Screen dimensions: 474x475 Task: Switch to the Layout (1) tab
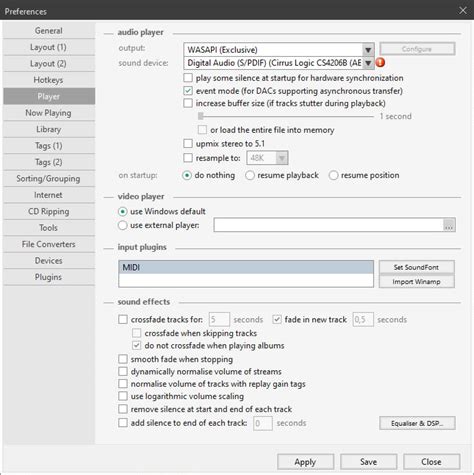tap(49, 47)
